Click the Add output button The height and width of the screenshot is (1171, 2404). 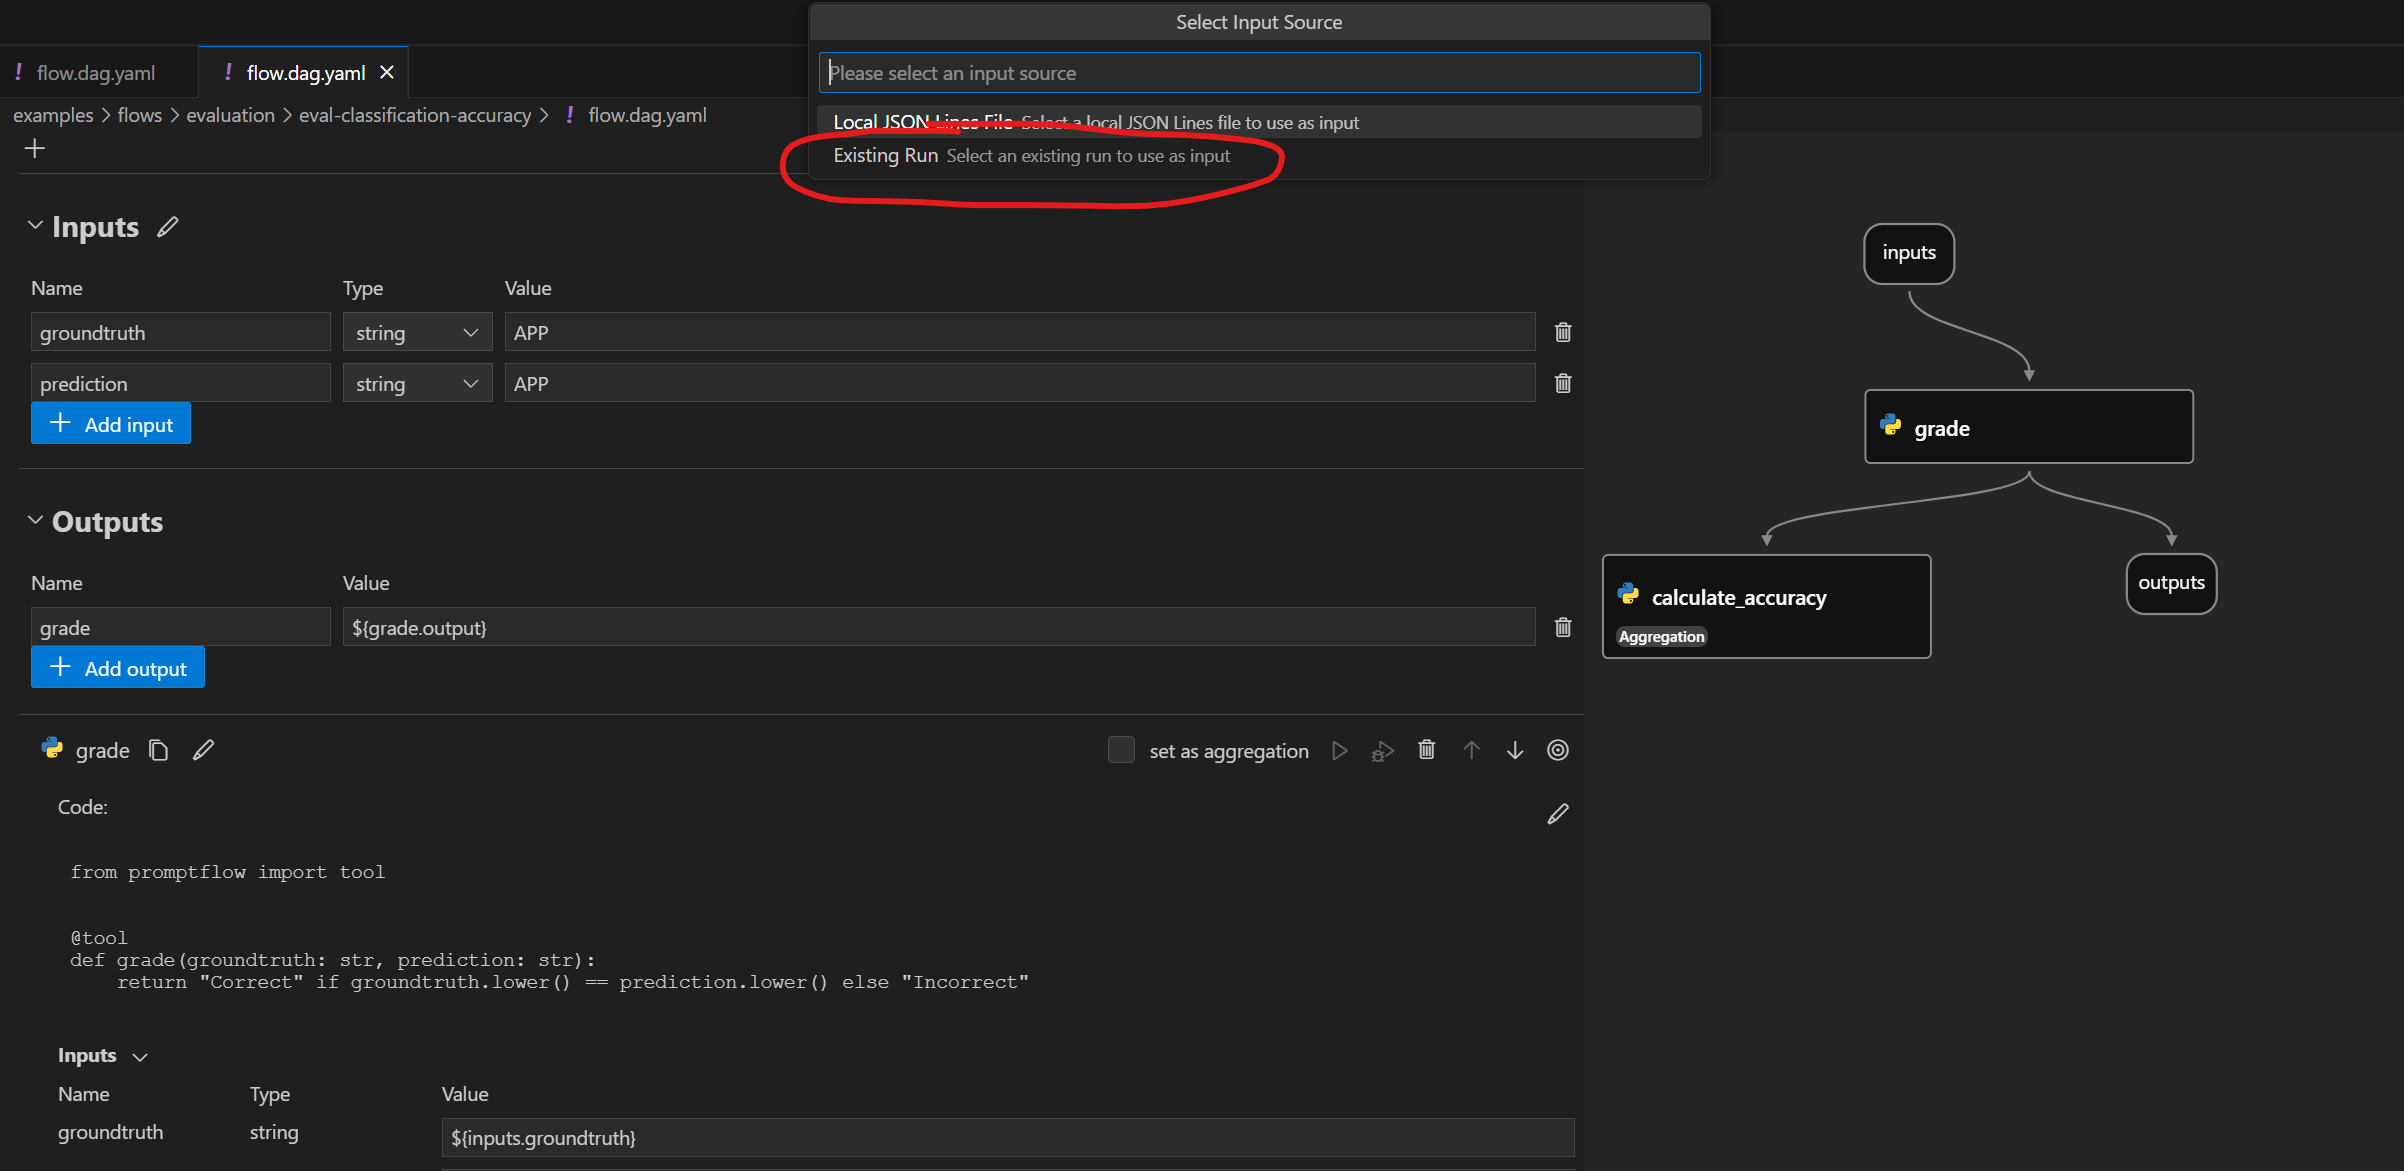(x=118, y=668)
